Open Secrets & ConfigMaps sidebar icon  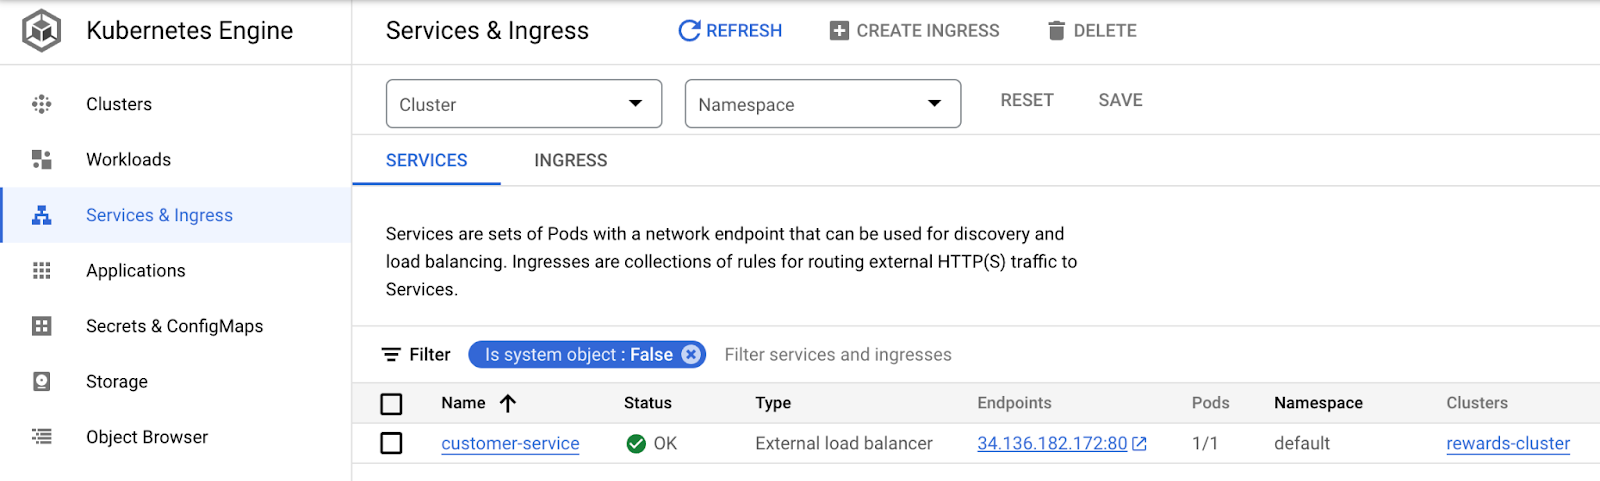[x=41, y=326]
